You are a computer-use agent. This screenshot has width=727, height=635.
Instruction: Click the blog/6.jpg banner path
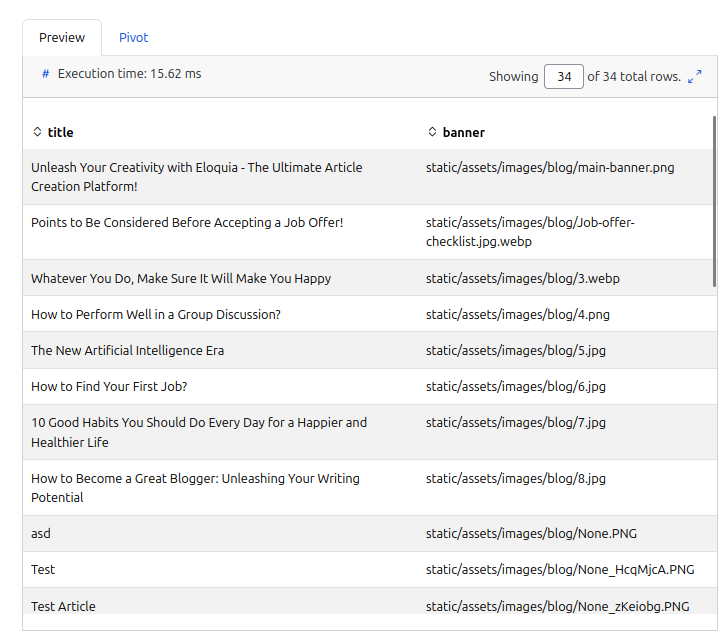coord(516,387)
